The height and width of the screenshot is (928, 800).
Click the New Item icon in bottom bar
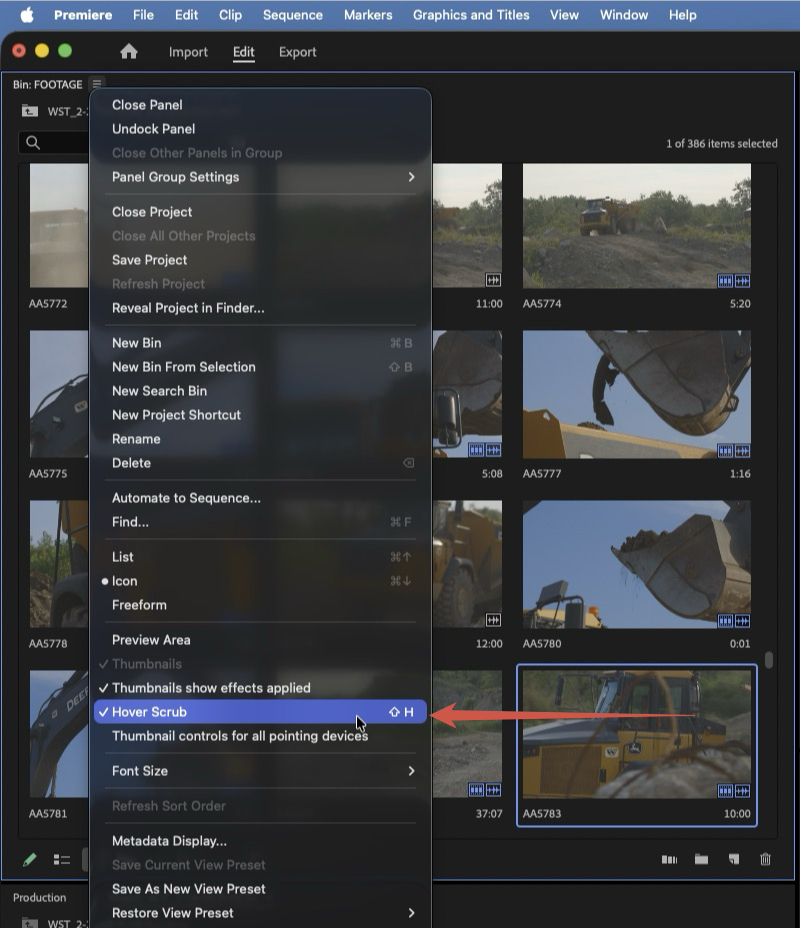pos(734,859)
